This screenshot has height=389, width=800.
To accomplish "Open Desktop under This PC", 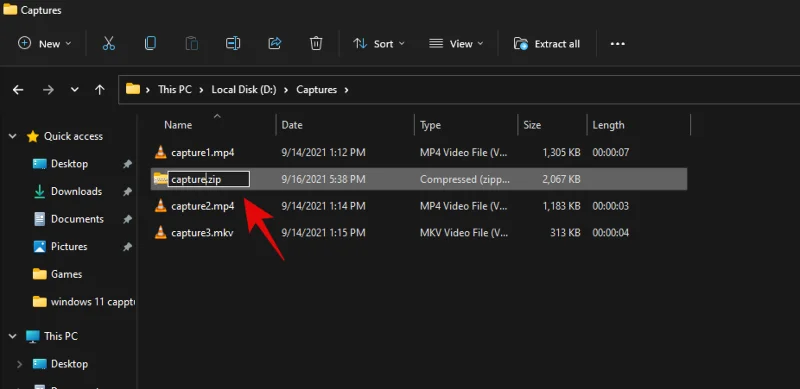I will (69, 364).
